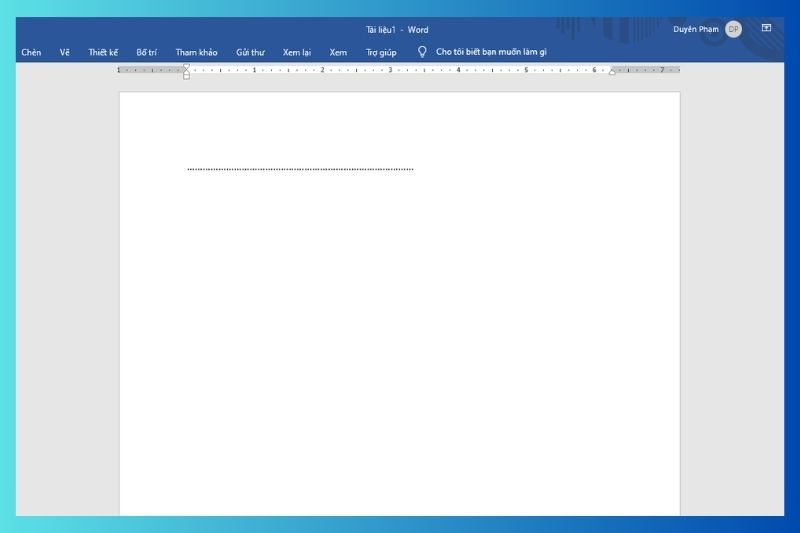
Task: Click the 'Tài liệu1 - Word' title text
Action: click(x=397, y=30)
